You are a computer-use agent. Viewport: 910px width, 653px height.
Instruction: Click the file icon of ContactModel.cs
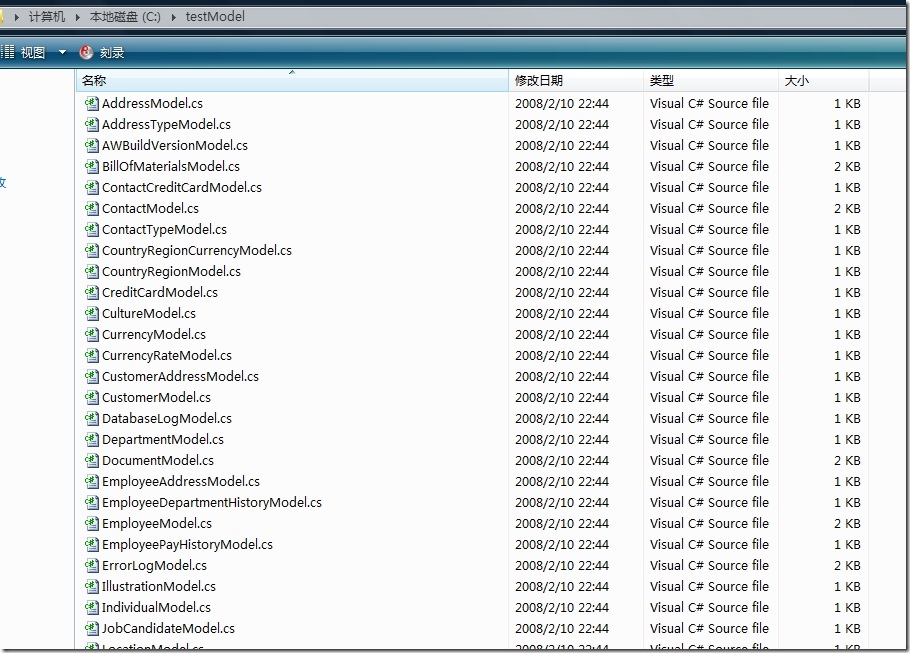click(x=91, y=208)
